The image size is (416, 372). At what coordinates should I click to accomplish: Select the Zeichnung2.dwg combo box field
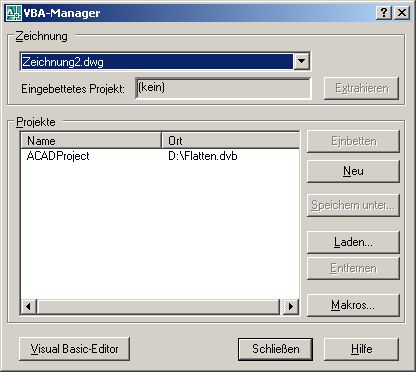point(165,61)
